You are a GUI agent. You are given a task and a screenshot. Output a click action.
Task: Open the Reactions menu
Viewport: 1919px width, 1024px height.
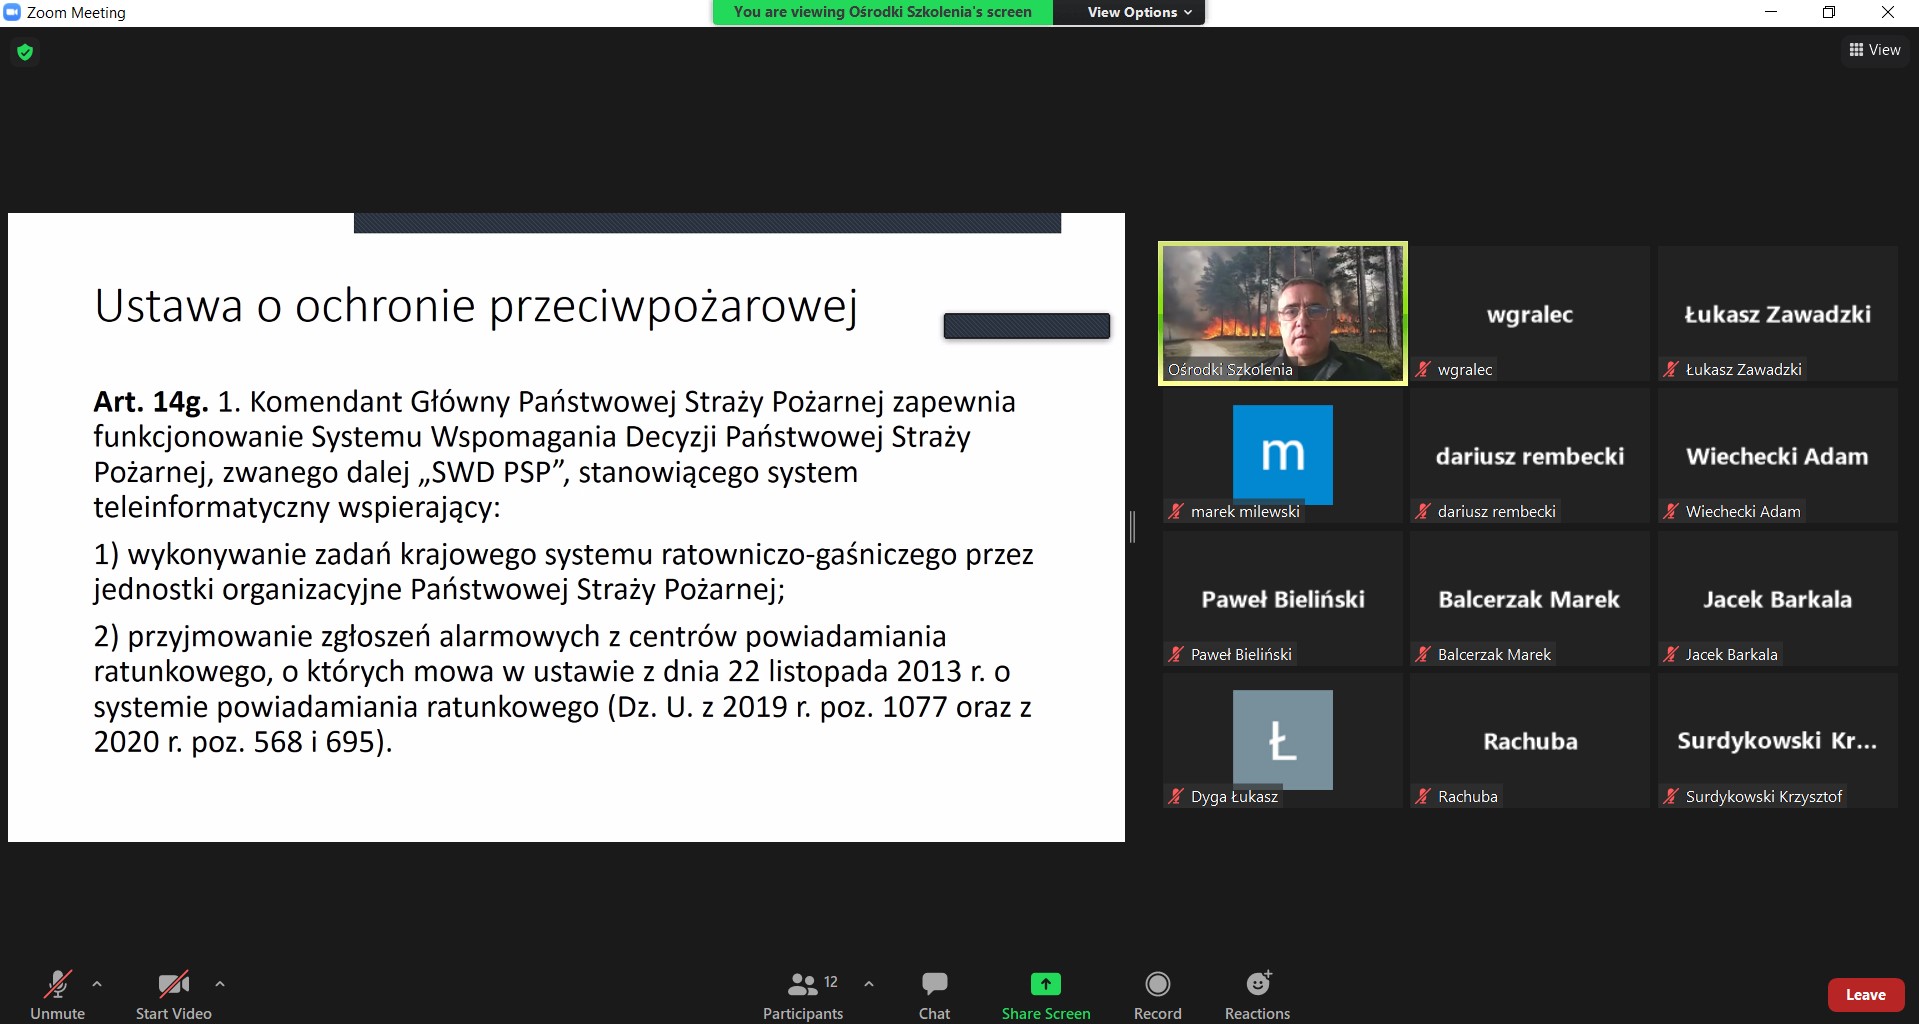[1257, 995]
